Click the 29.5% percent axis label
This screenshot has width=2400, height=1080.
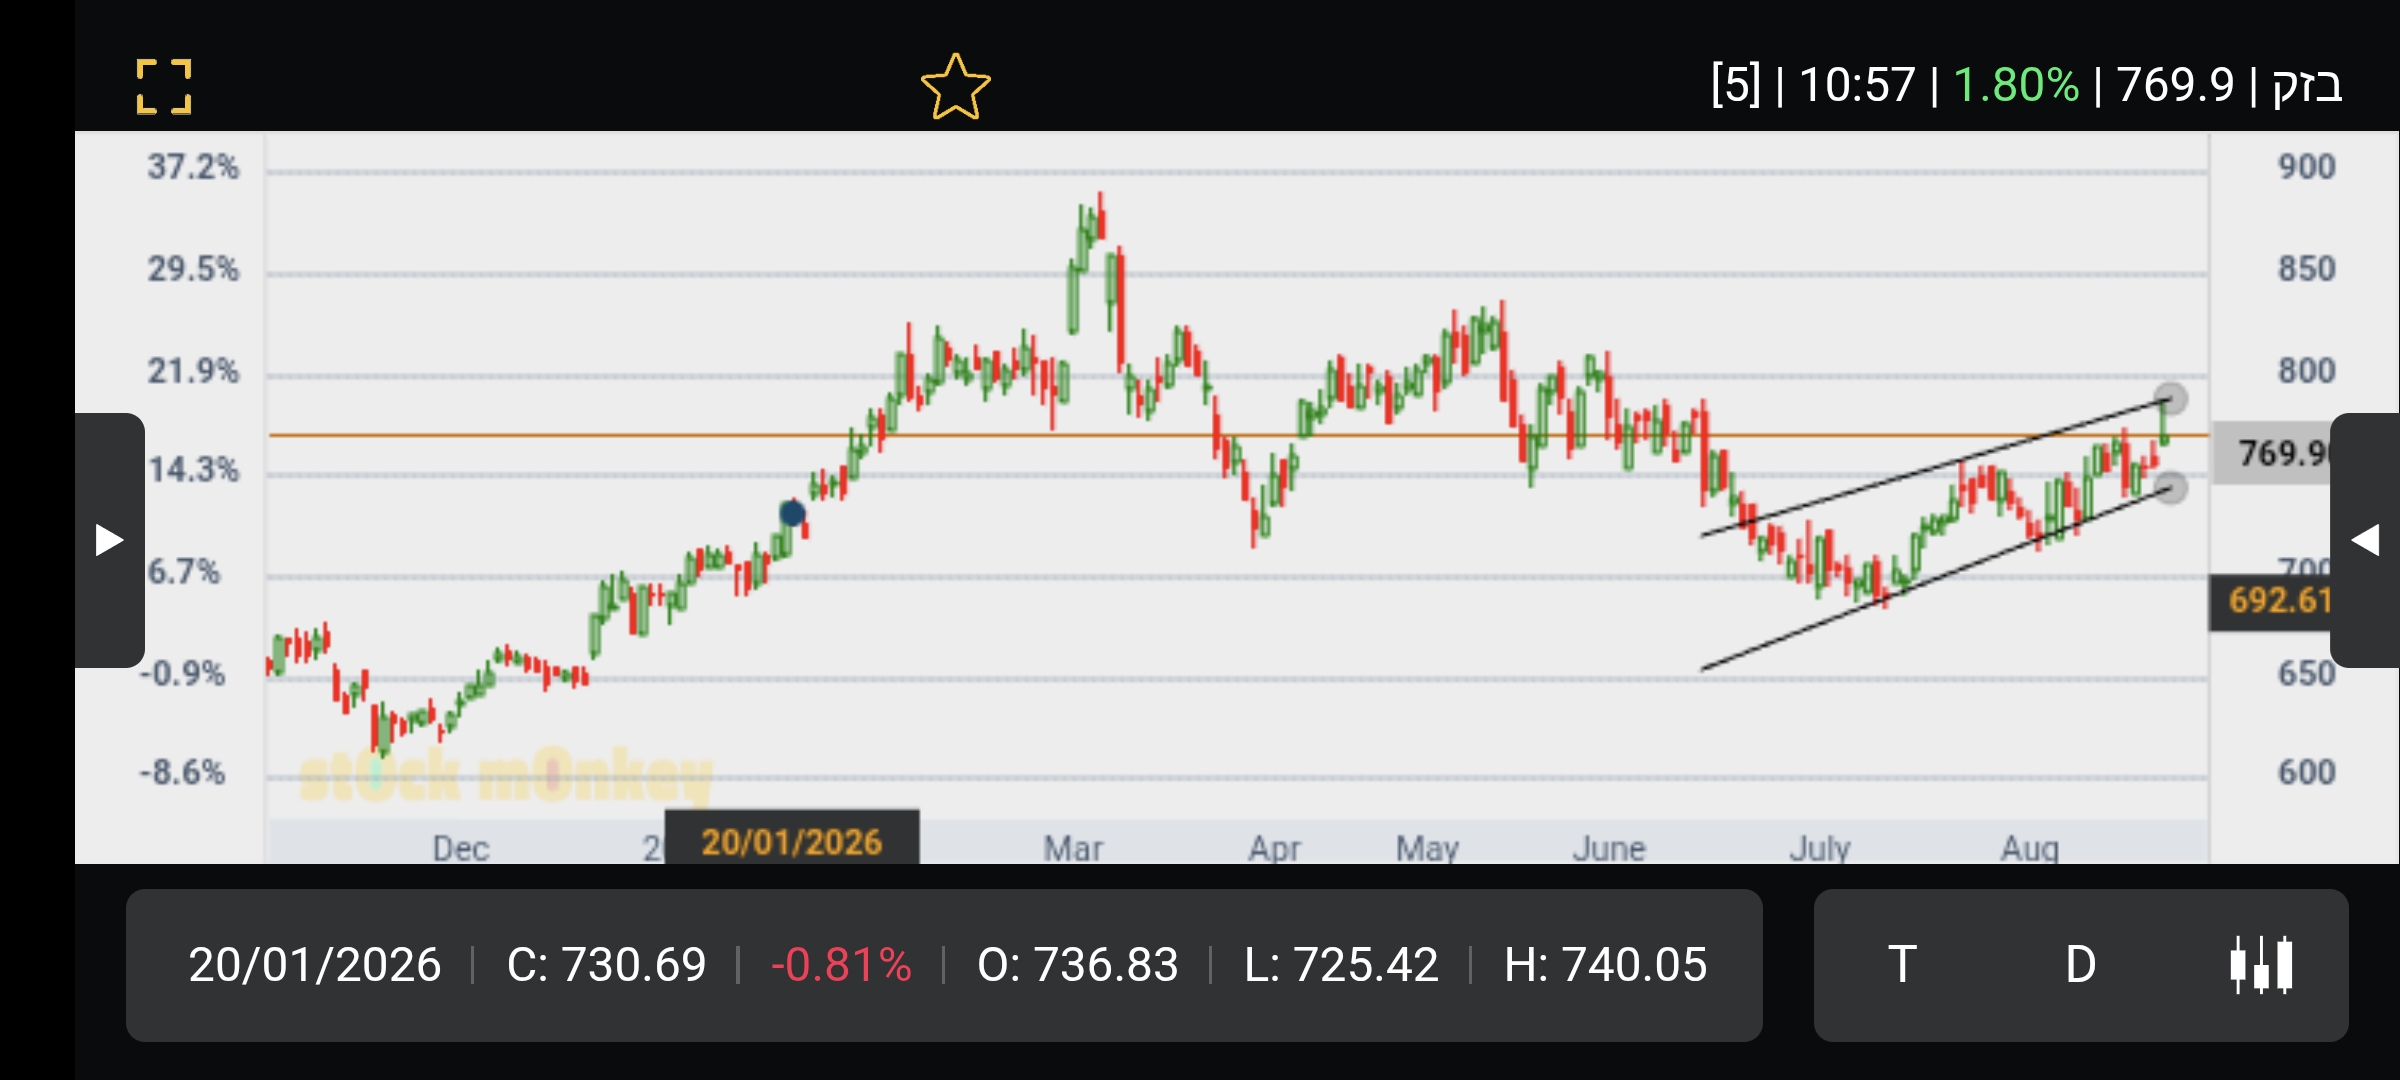coord(193,268)
